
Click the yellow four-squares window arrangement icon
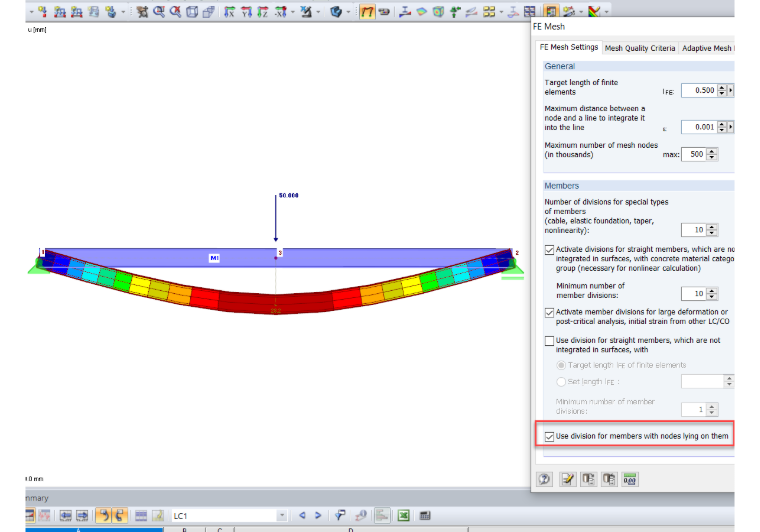tap(489, 11)
